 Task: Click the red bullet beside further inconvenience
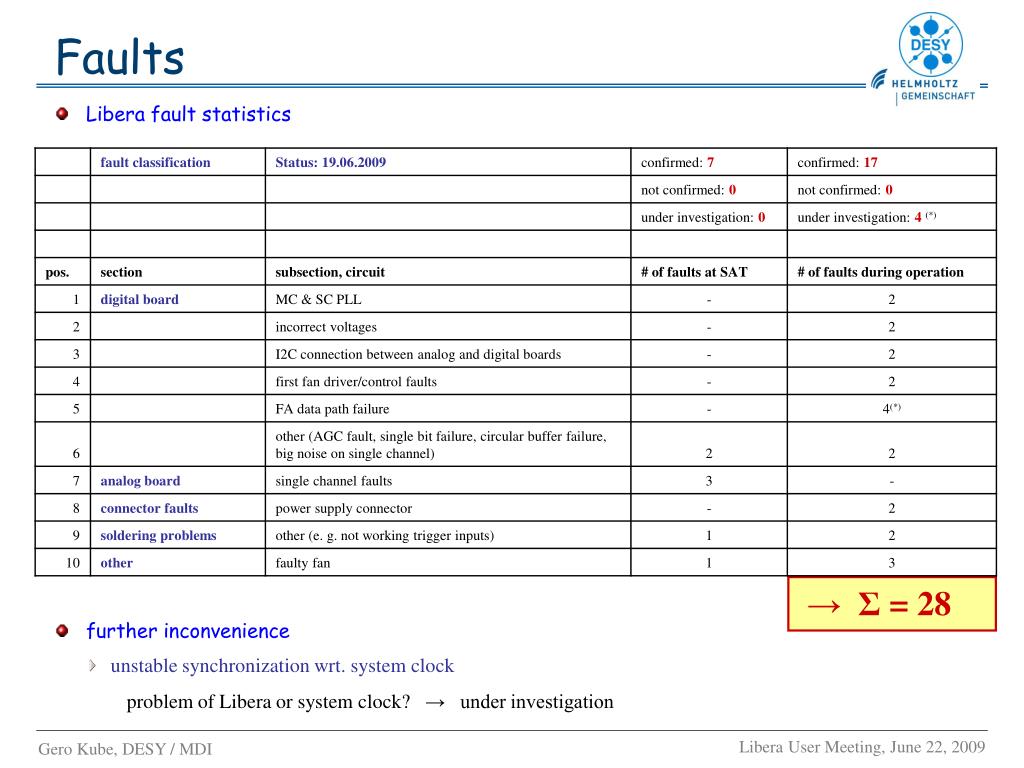[62, 631]
